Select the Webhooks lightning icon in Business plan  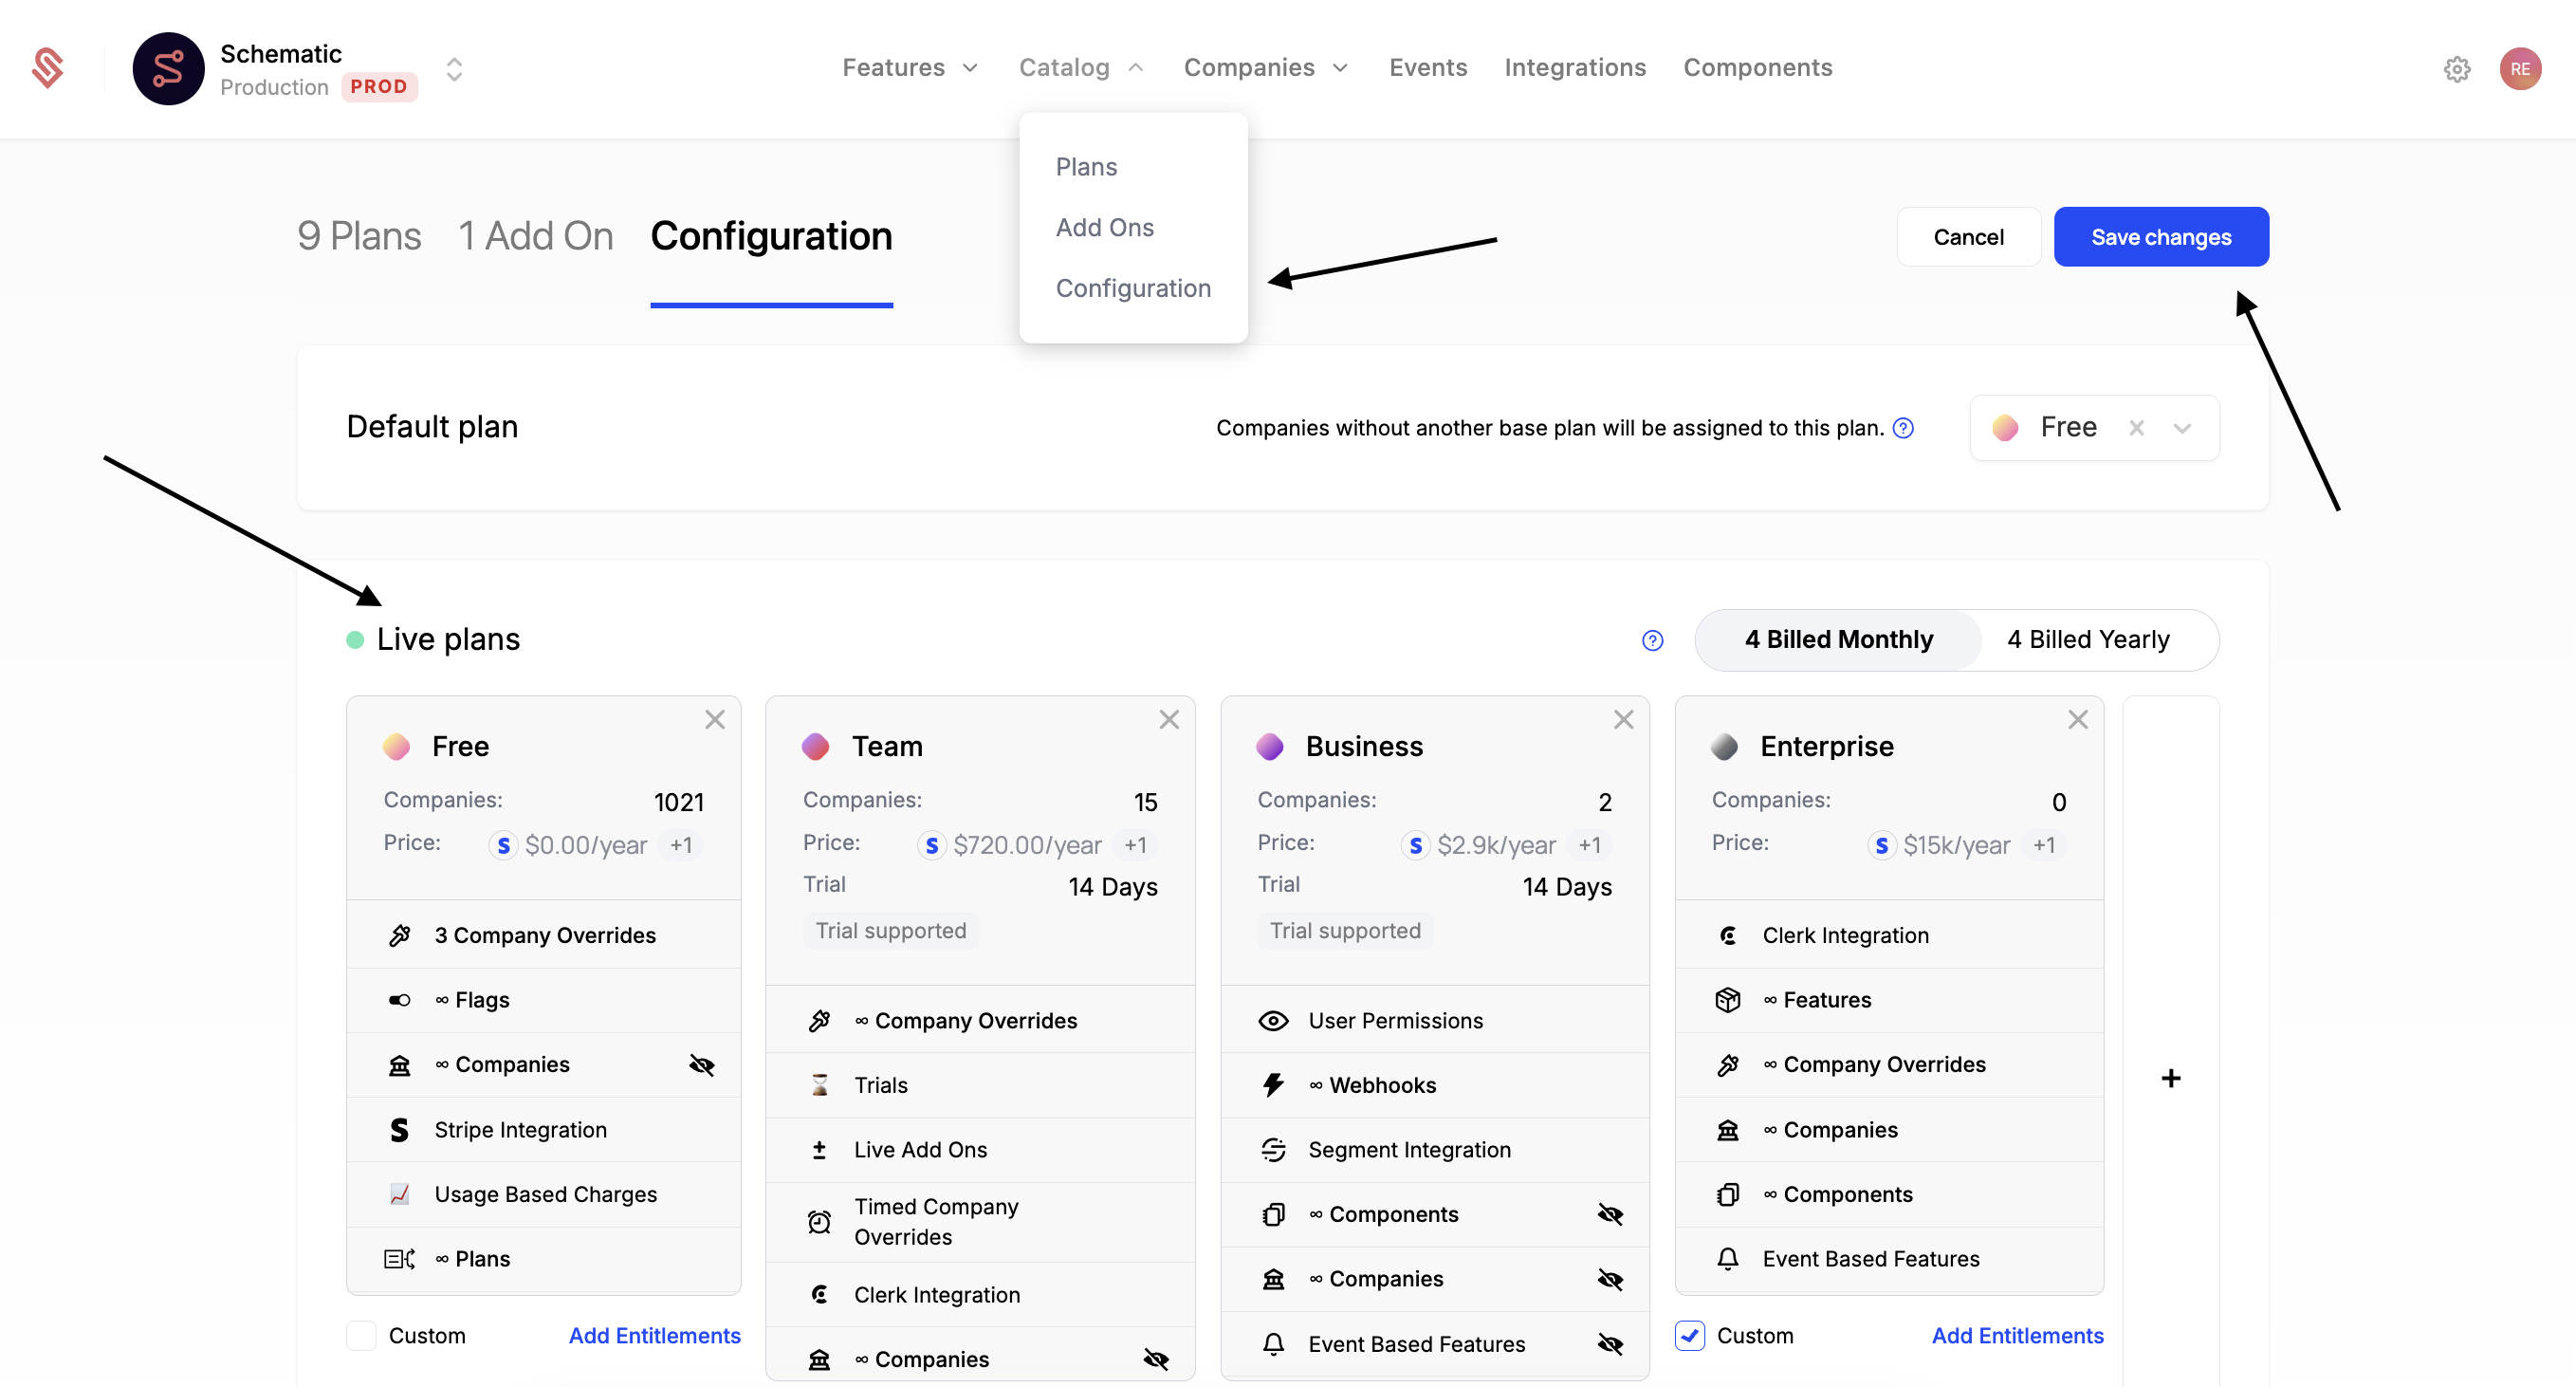pos(1273,1085)
